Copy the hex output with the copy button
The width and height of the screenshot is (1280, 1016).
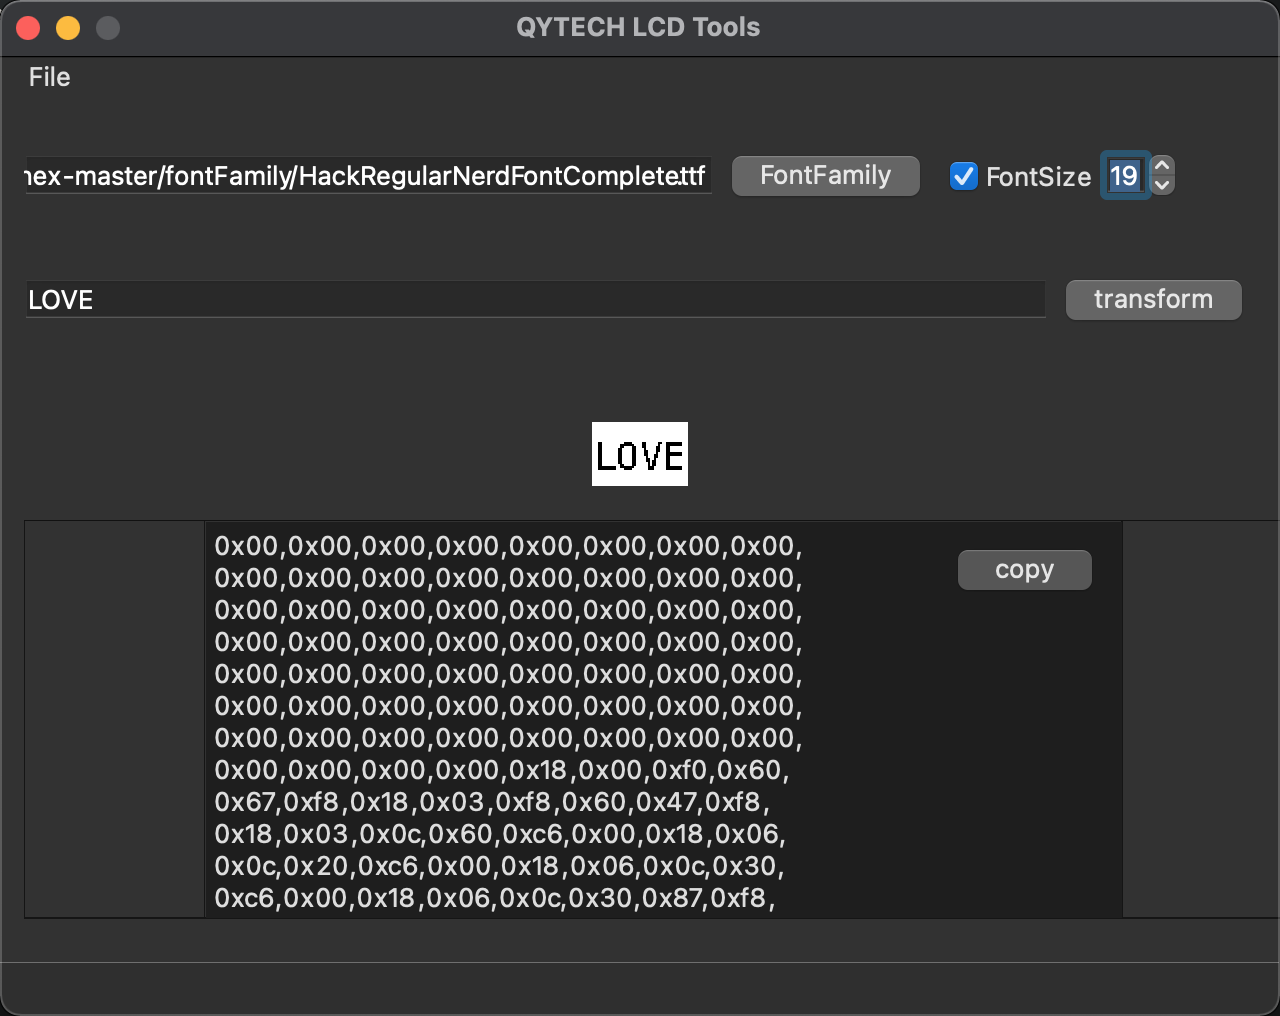(x=1024, y=570)
